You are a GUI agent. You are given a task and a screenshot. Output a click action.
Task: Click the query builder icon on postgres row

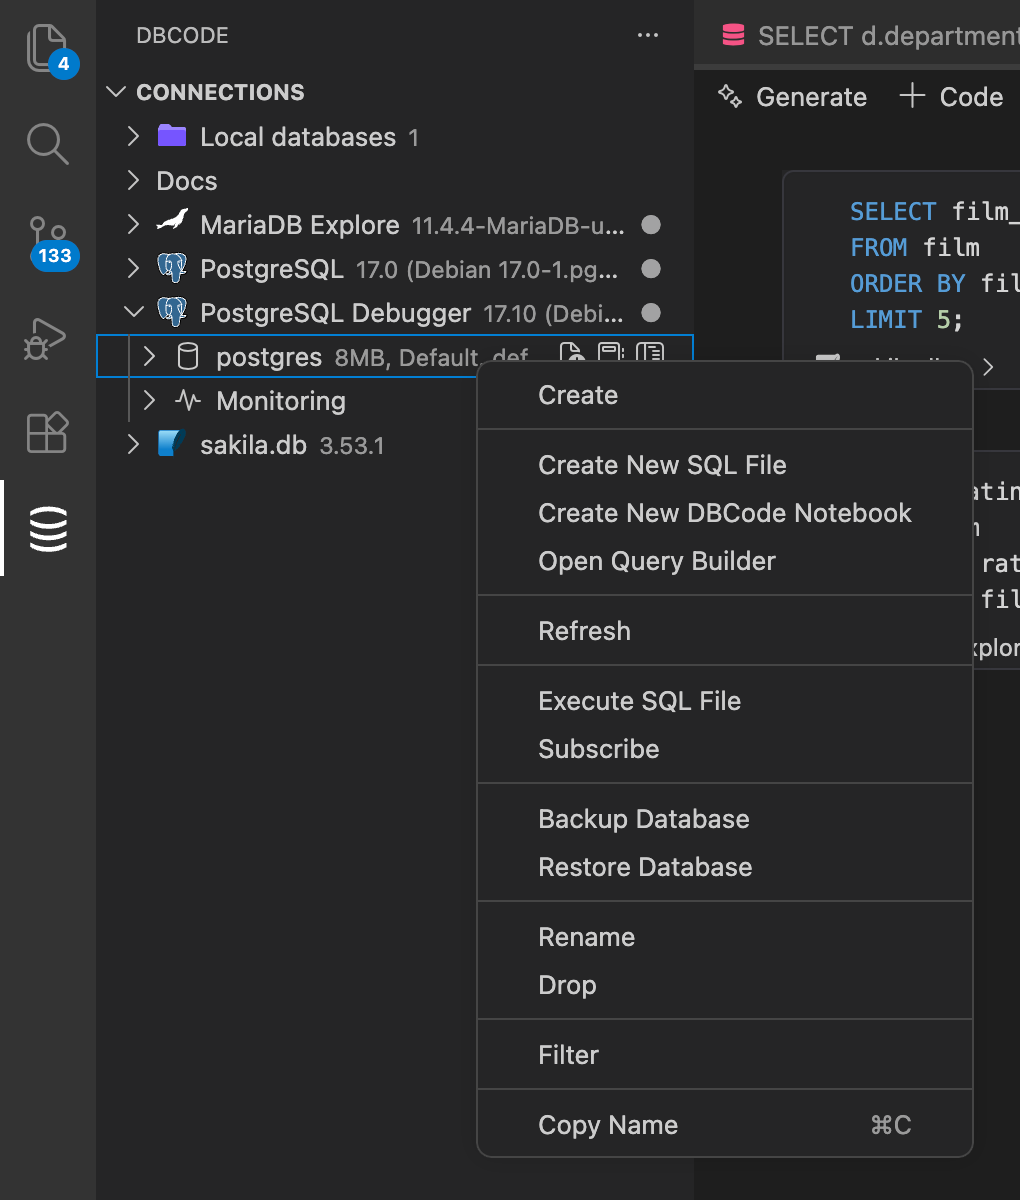pyautogui.click(x=650, y=353)
